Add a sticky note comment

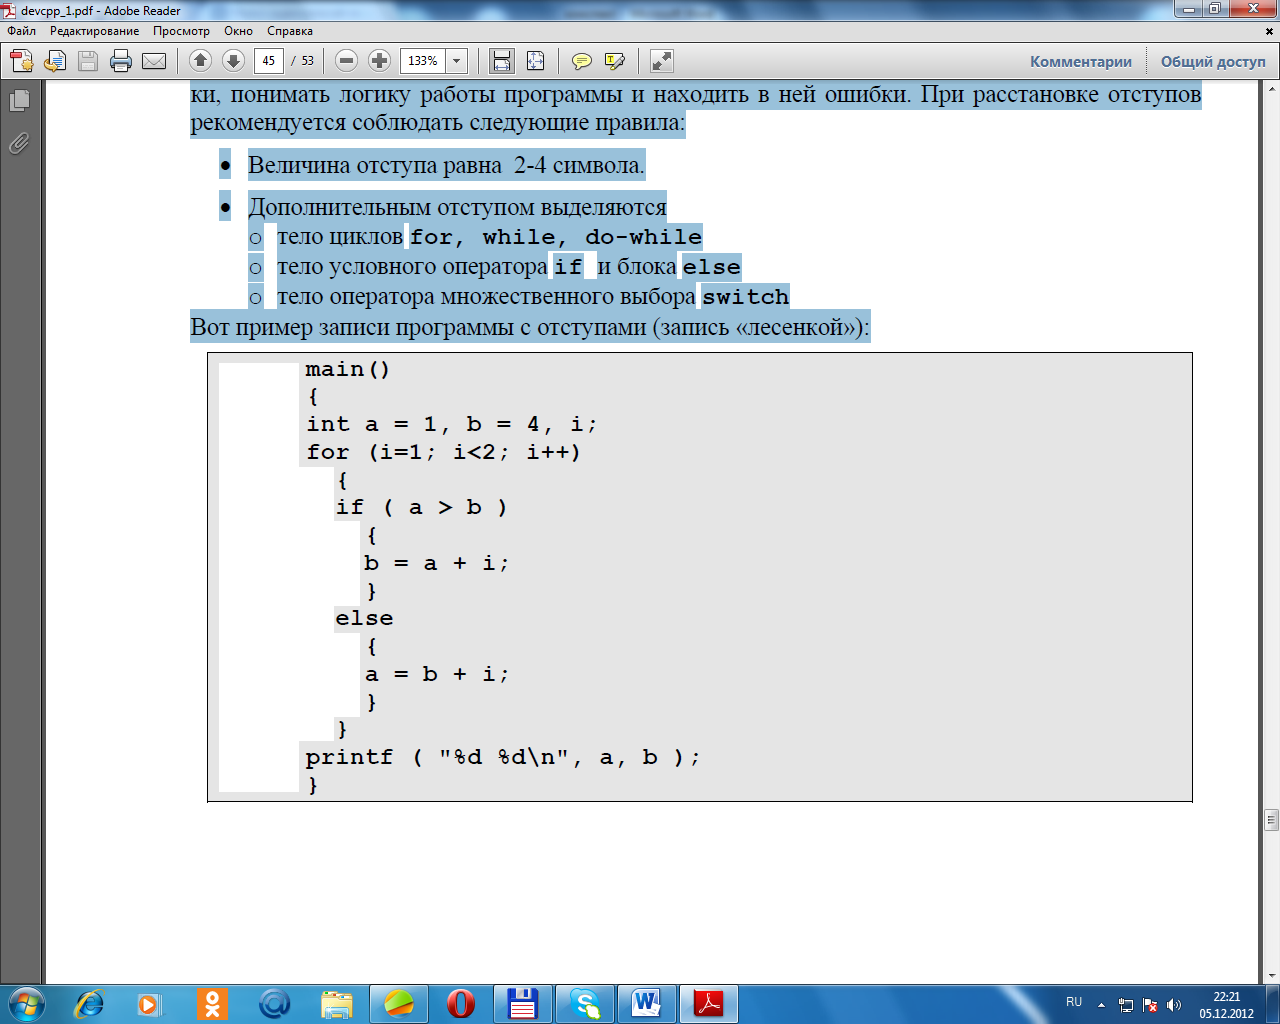(581, 61)
